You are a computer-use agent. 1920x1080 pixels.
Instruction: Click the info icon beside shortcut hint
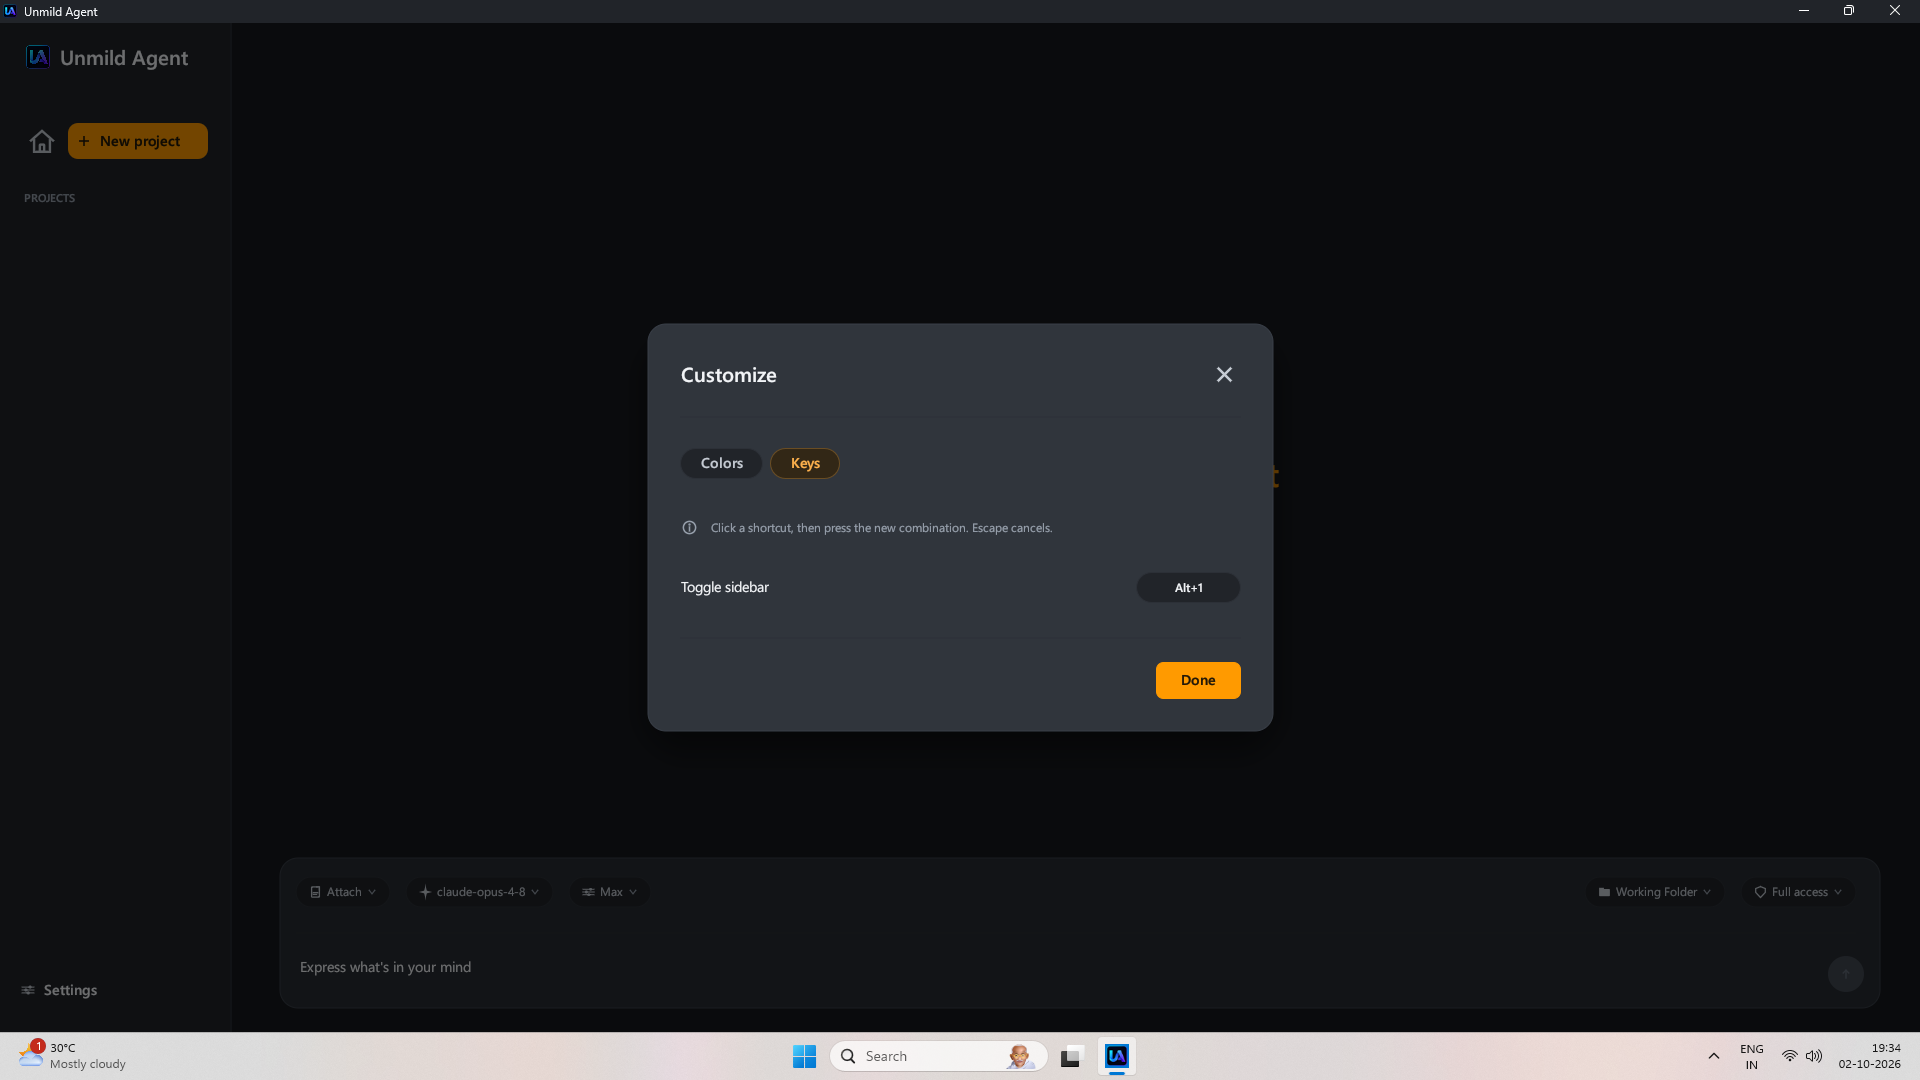pos(689,527)
